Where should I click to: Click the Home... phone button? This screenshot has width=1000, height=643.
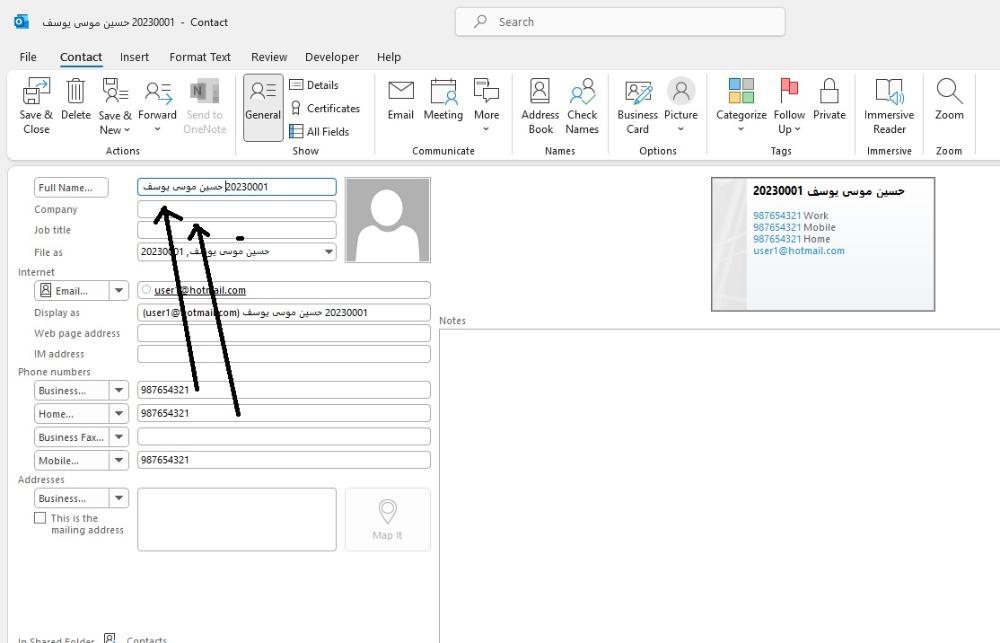[71, 414]
